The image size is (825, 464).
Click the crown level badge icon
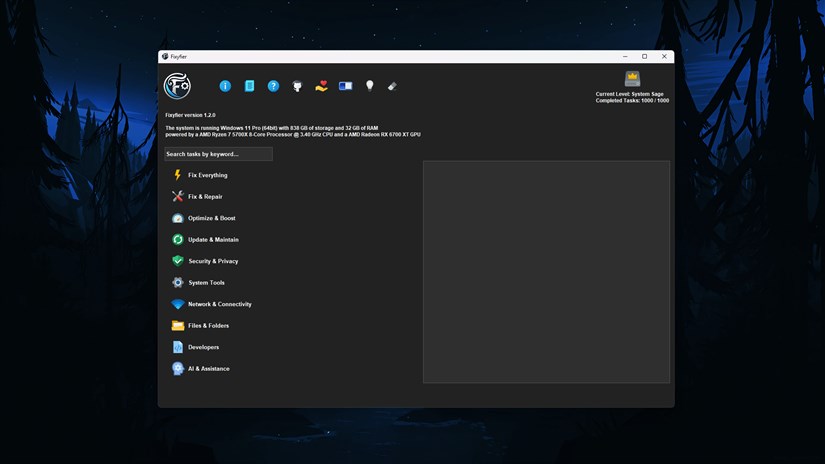[x=632, y=79]
